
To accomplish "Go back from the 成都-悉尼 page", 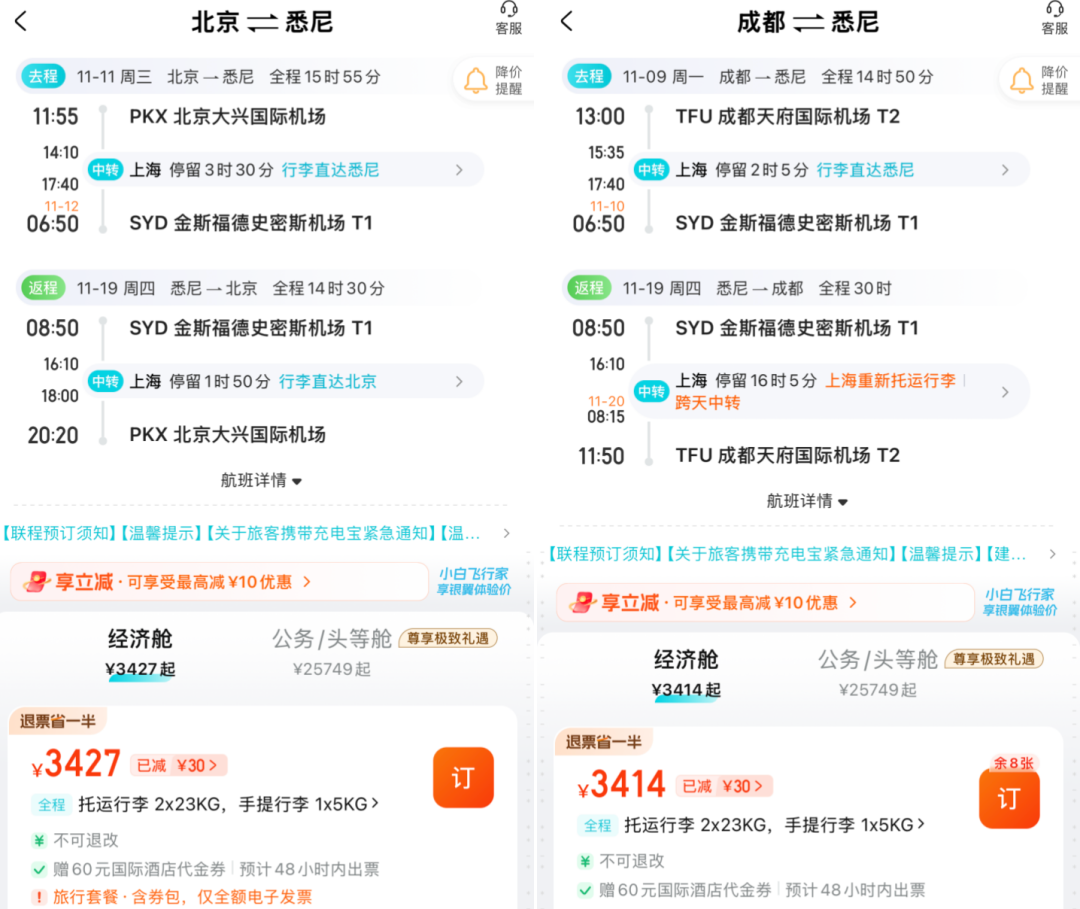I will click(567, 21).
